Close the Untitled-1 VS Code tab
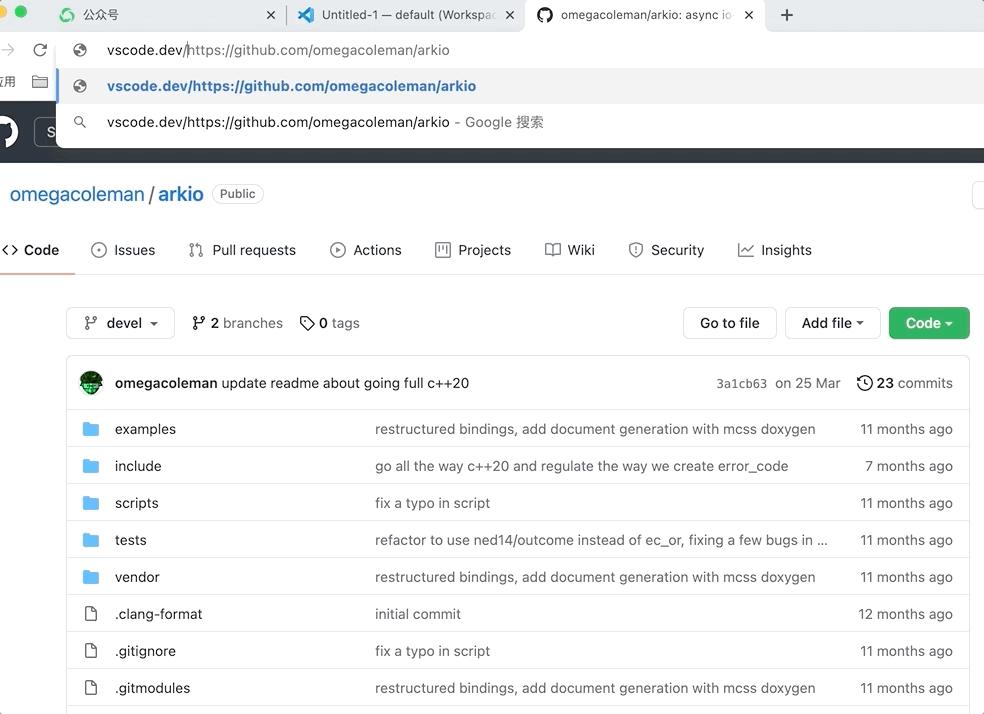 coord(510,15)
